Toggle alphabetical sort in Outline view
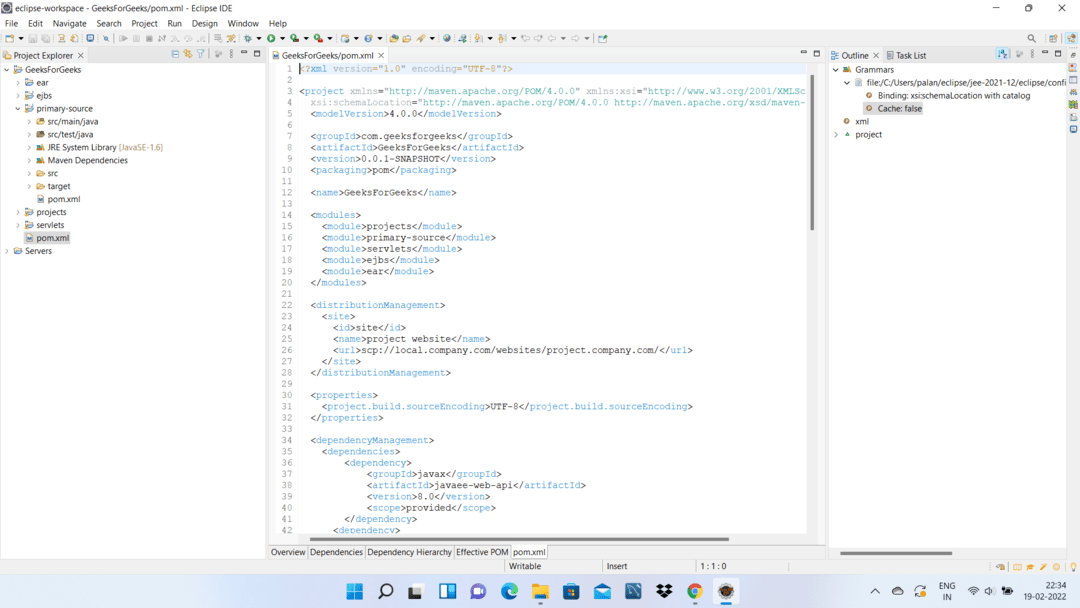 [1002, 55]
